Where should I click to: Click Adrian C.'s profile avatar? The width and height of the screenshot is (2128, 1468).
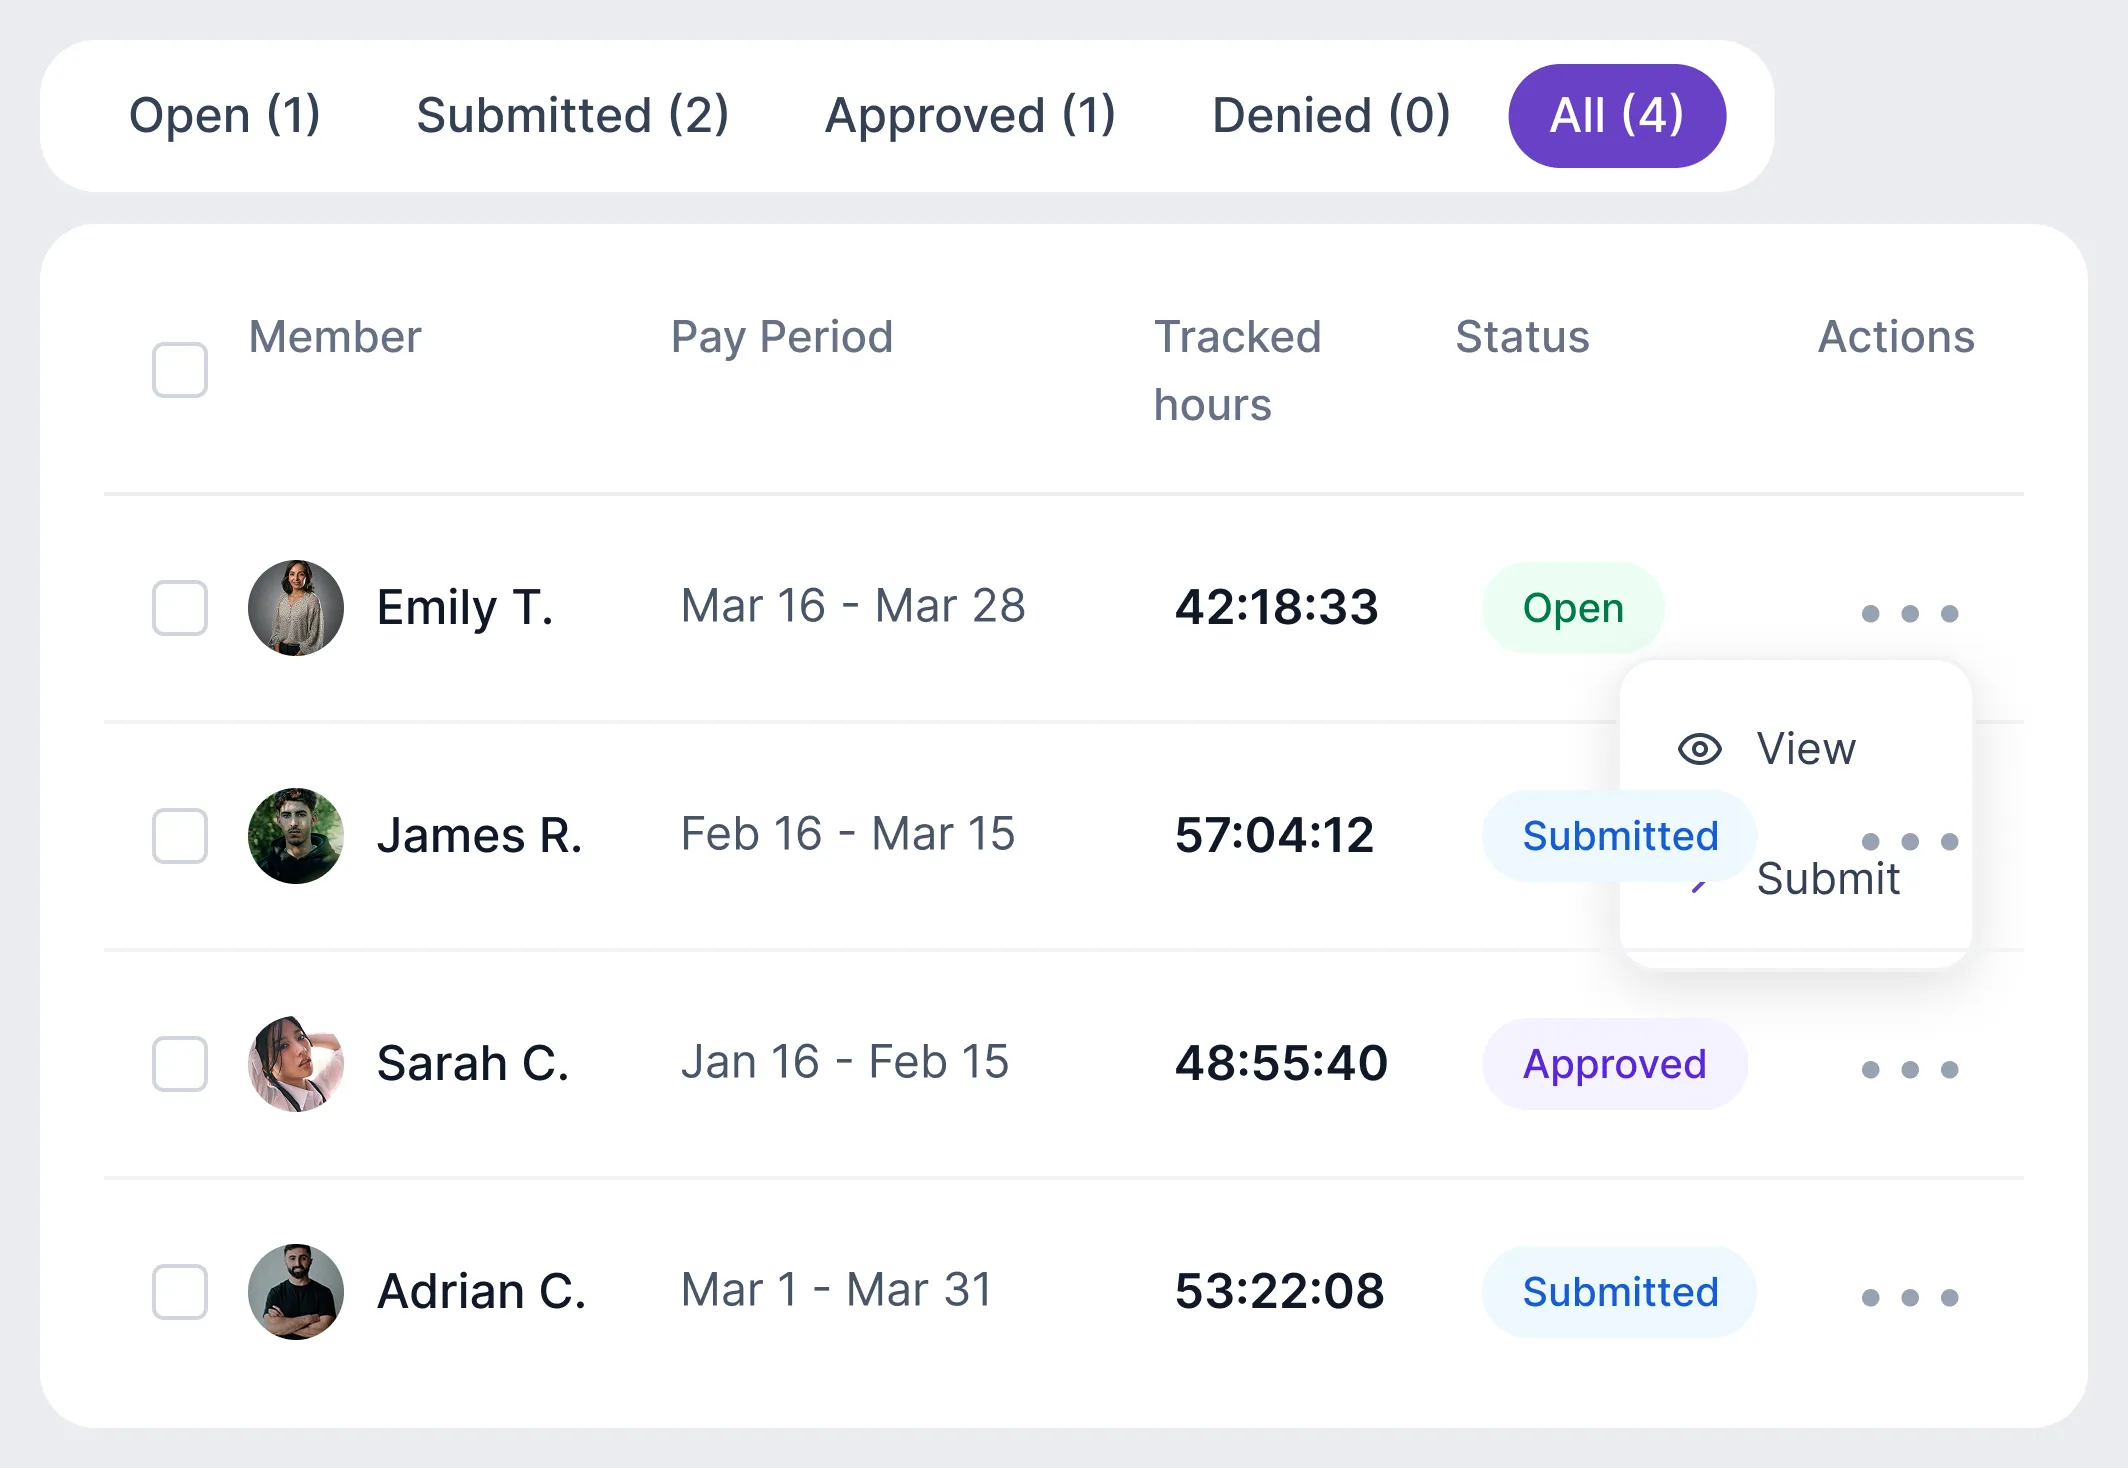295,1291
